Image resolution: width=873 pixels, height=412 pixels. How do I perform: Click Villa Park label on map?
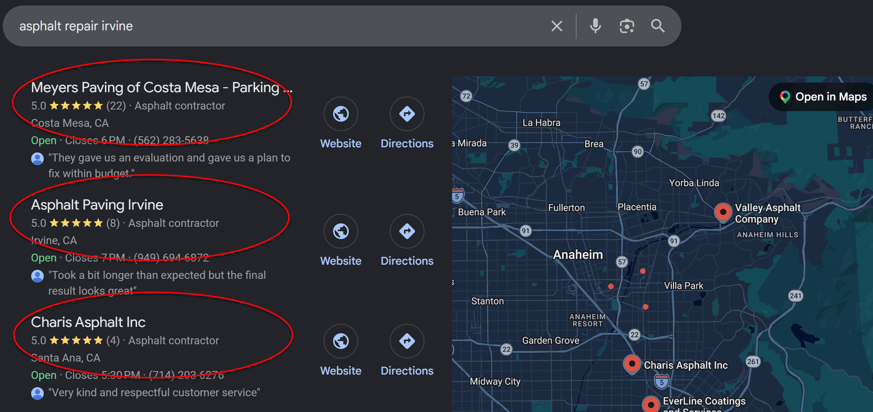tap(684, 286)
